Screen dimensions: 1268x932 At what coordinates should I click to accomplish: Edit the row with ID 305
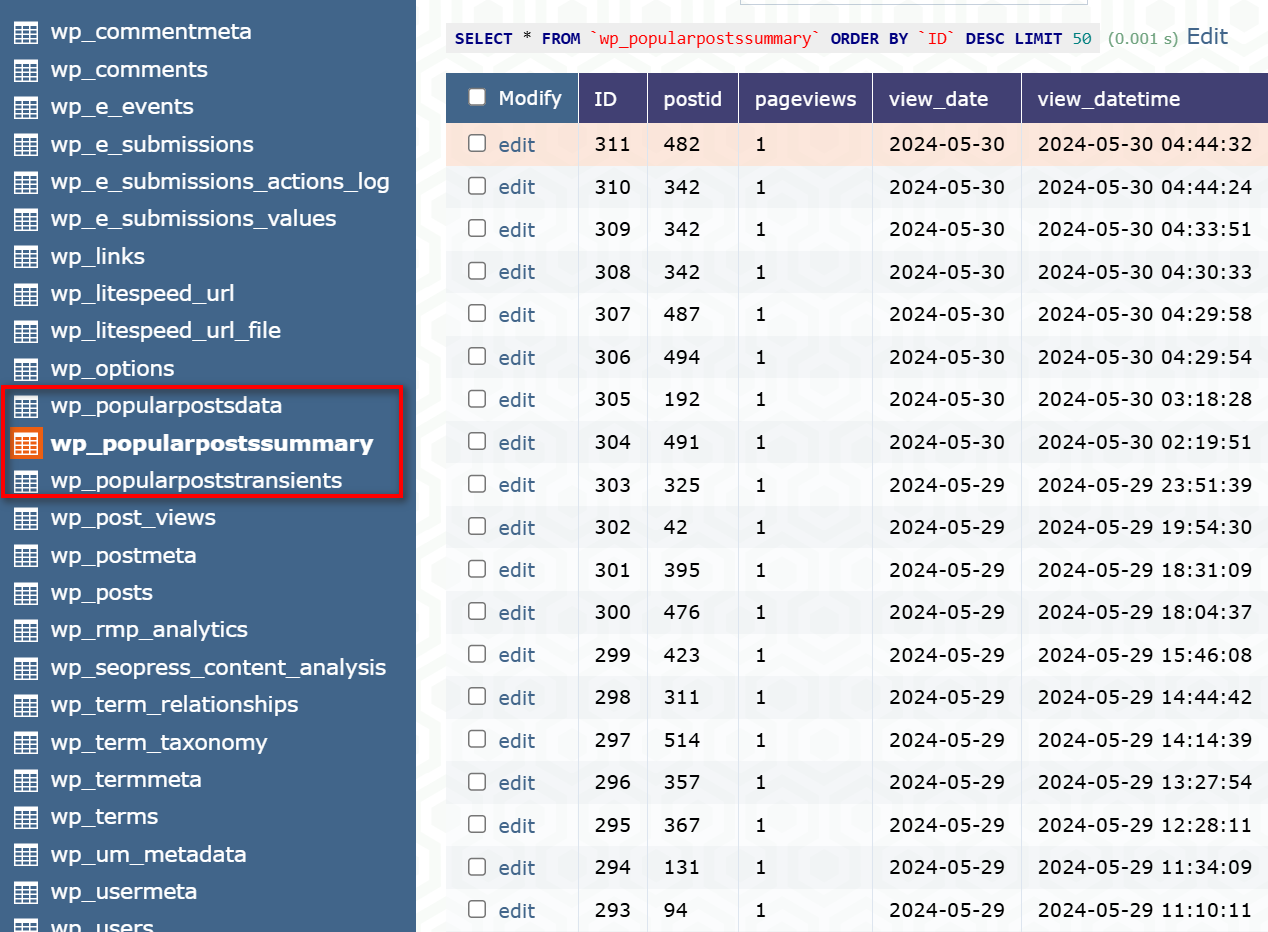coord(517,400)
